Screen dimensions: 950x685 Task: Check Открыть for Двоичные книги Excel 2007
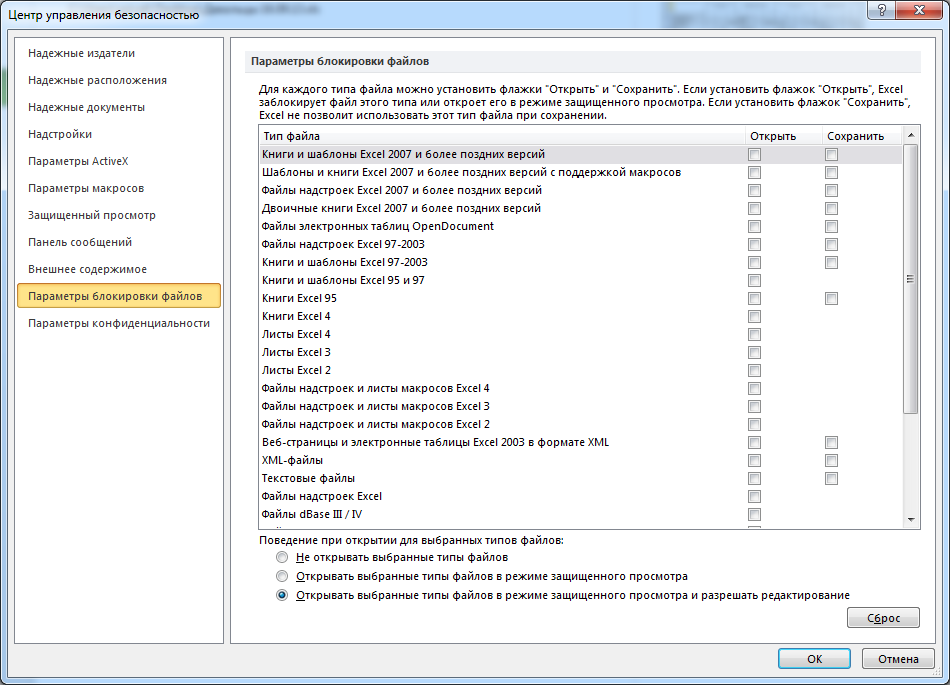pyautogui.click(x=754, y=209)
